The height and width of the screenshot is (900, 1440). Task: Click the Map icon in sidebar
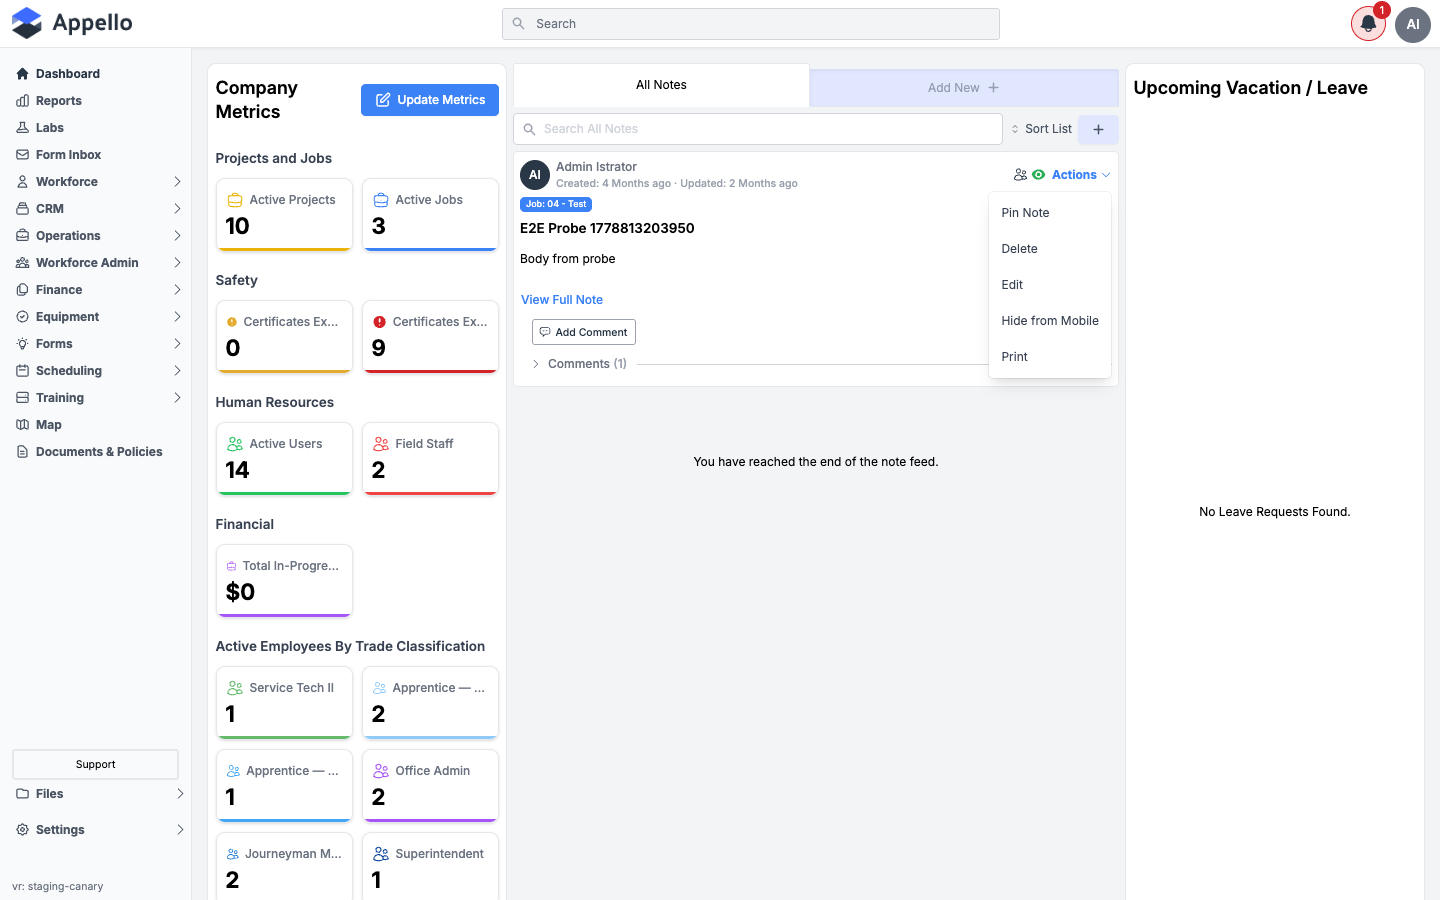click(22, 425)
